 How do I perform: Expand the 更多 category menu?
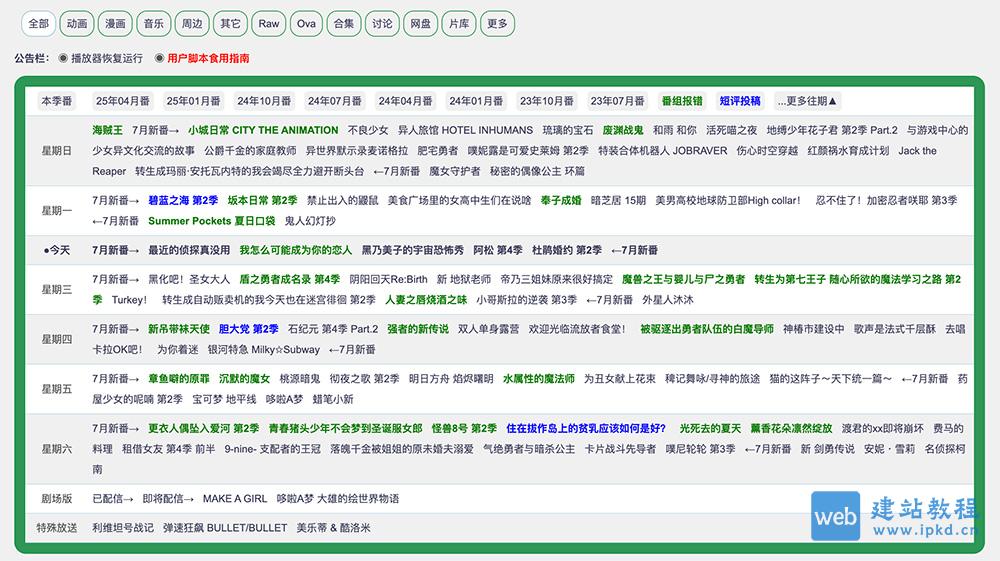[497, 24]
